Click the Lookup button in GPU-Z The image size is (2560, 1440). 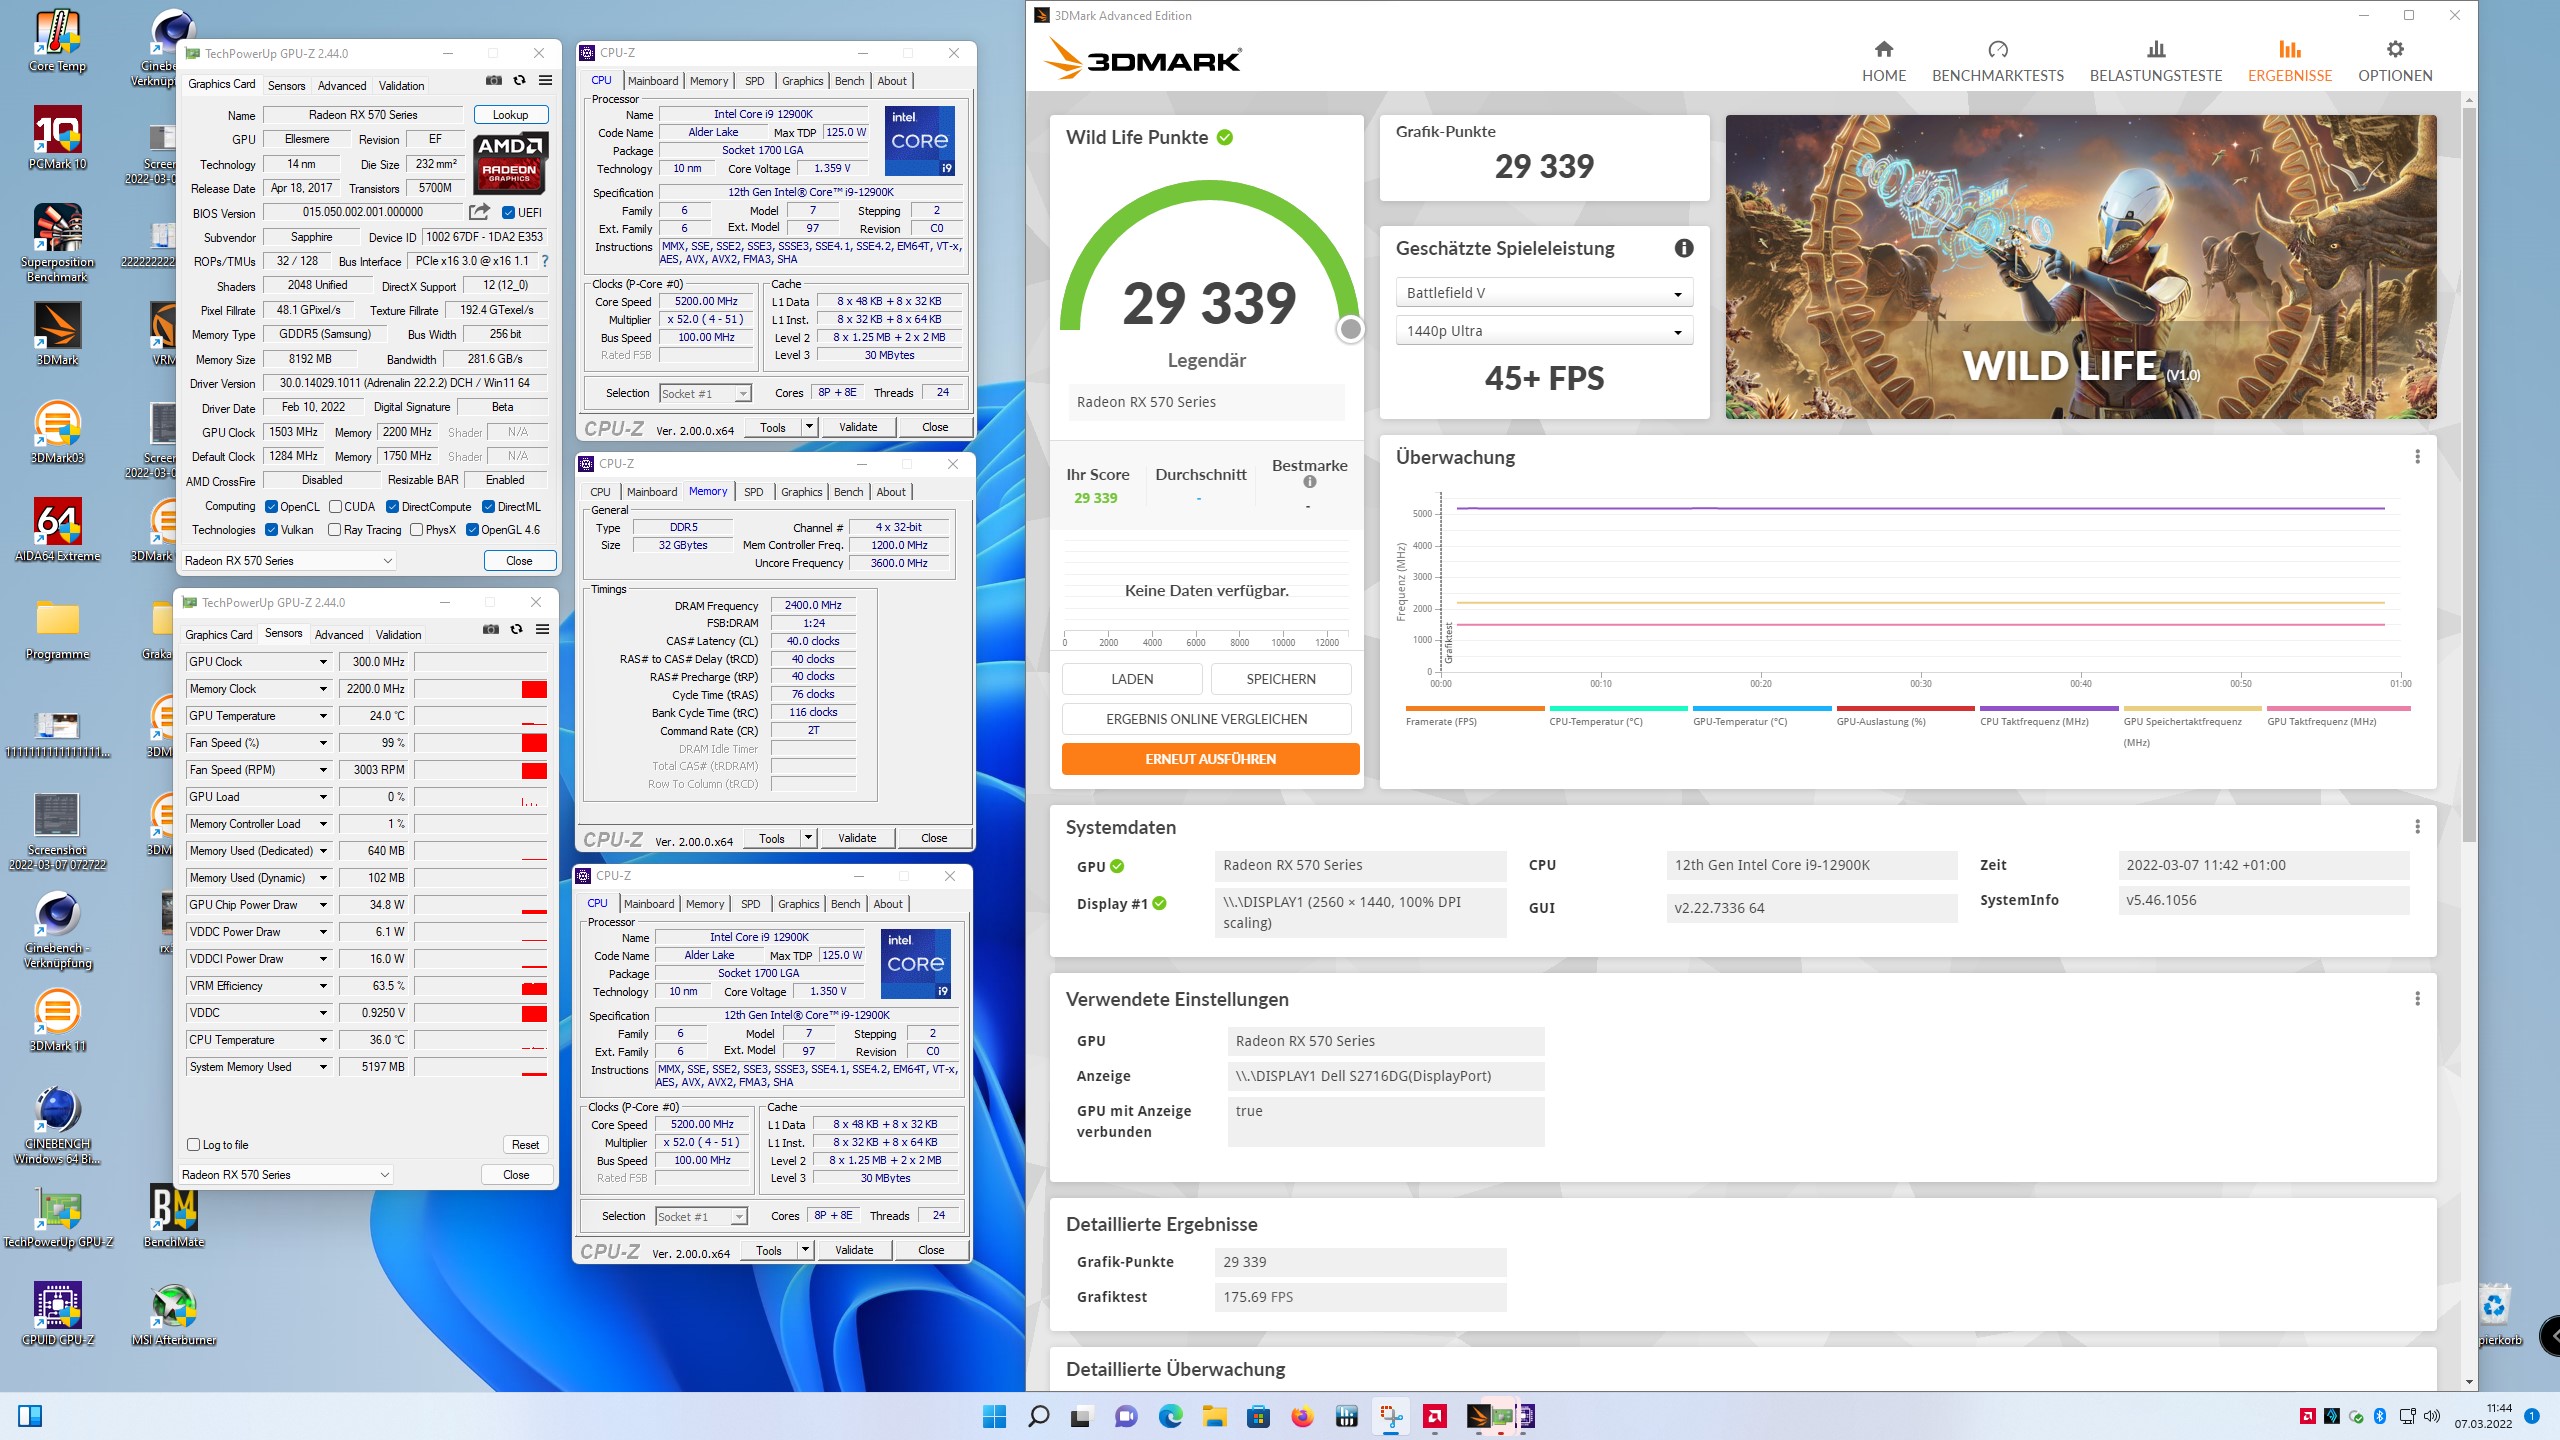[x=510, y=115]
